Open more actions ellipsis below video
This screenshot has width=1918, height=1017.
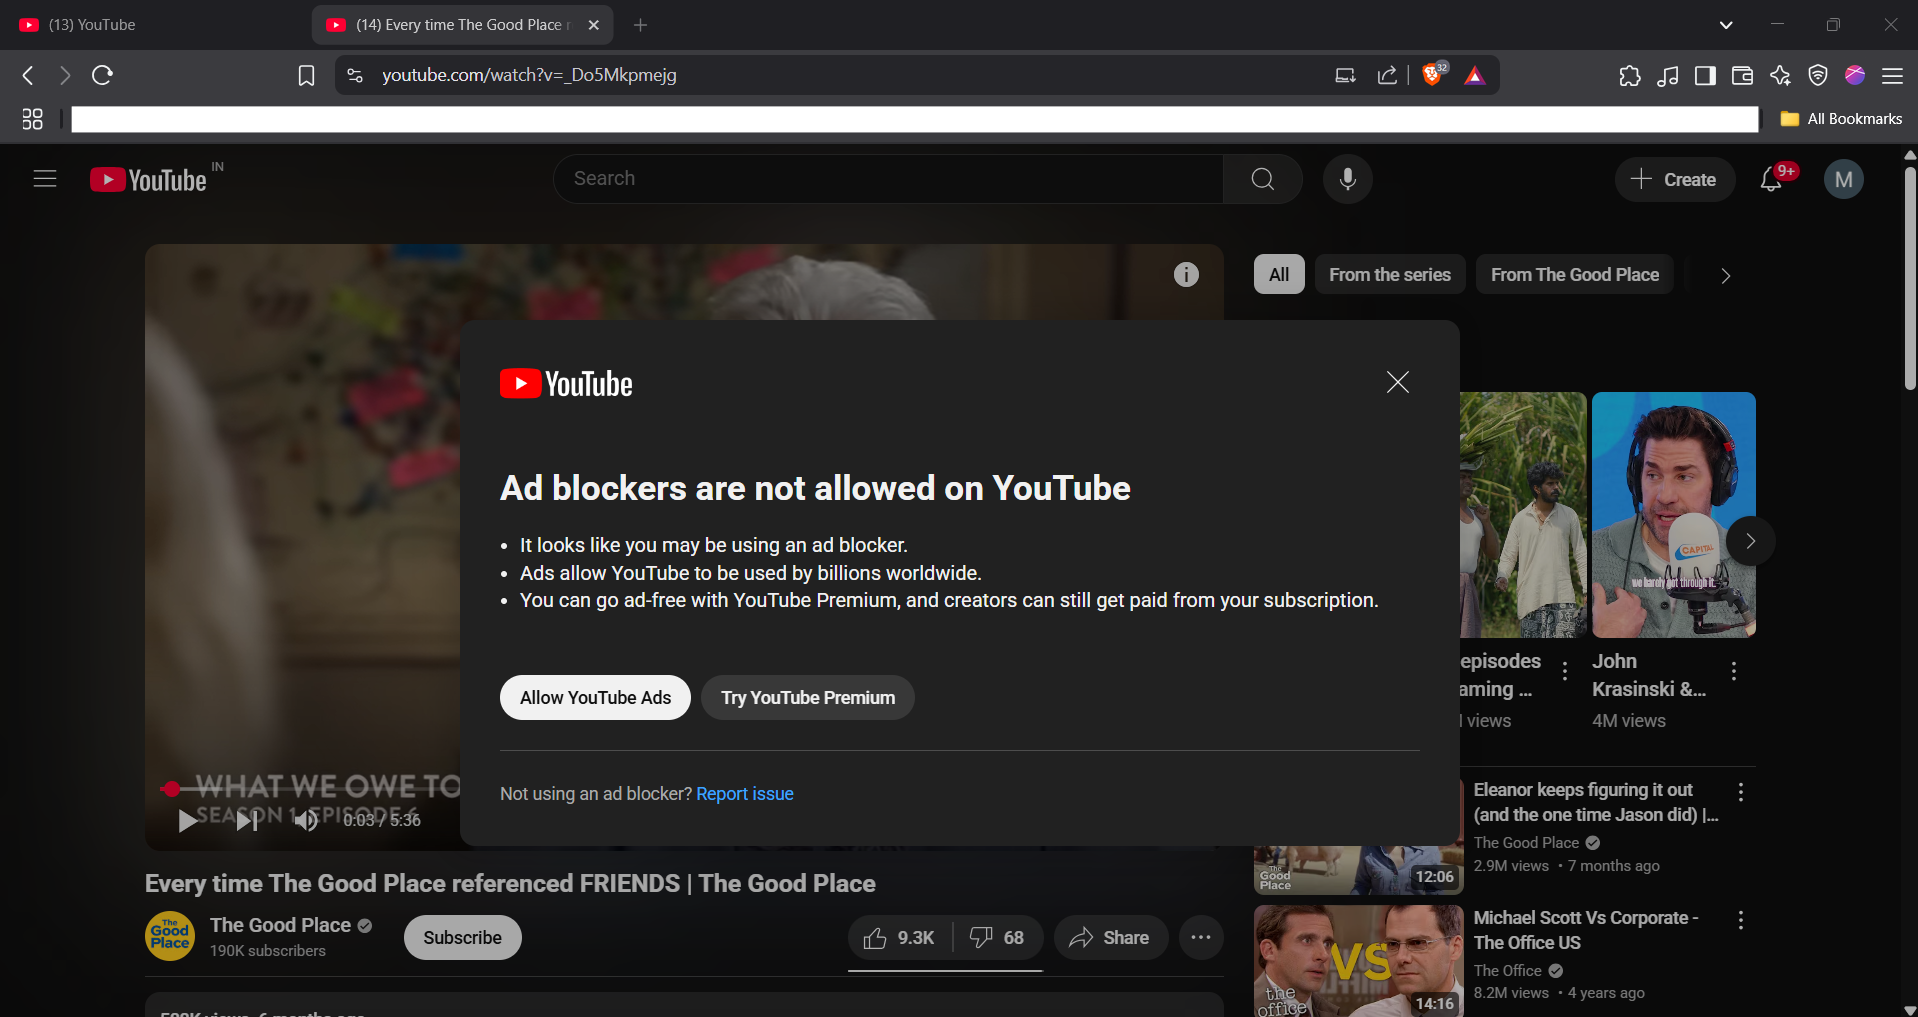[1201, 938]
